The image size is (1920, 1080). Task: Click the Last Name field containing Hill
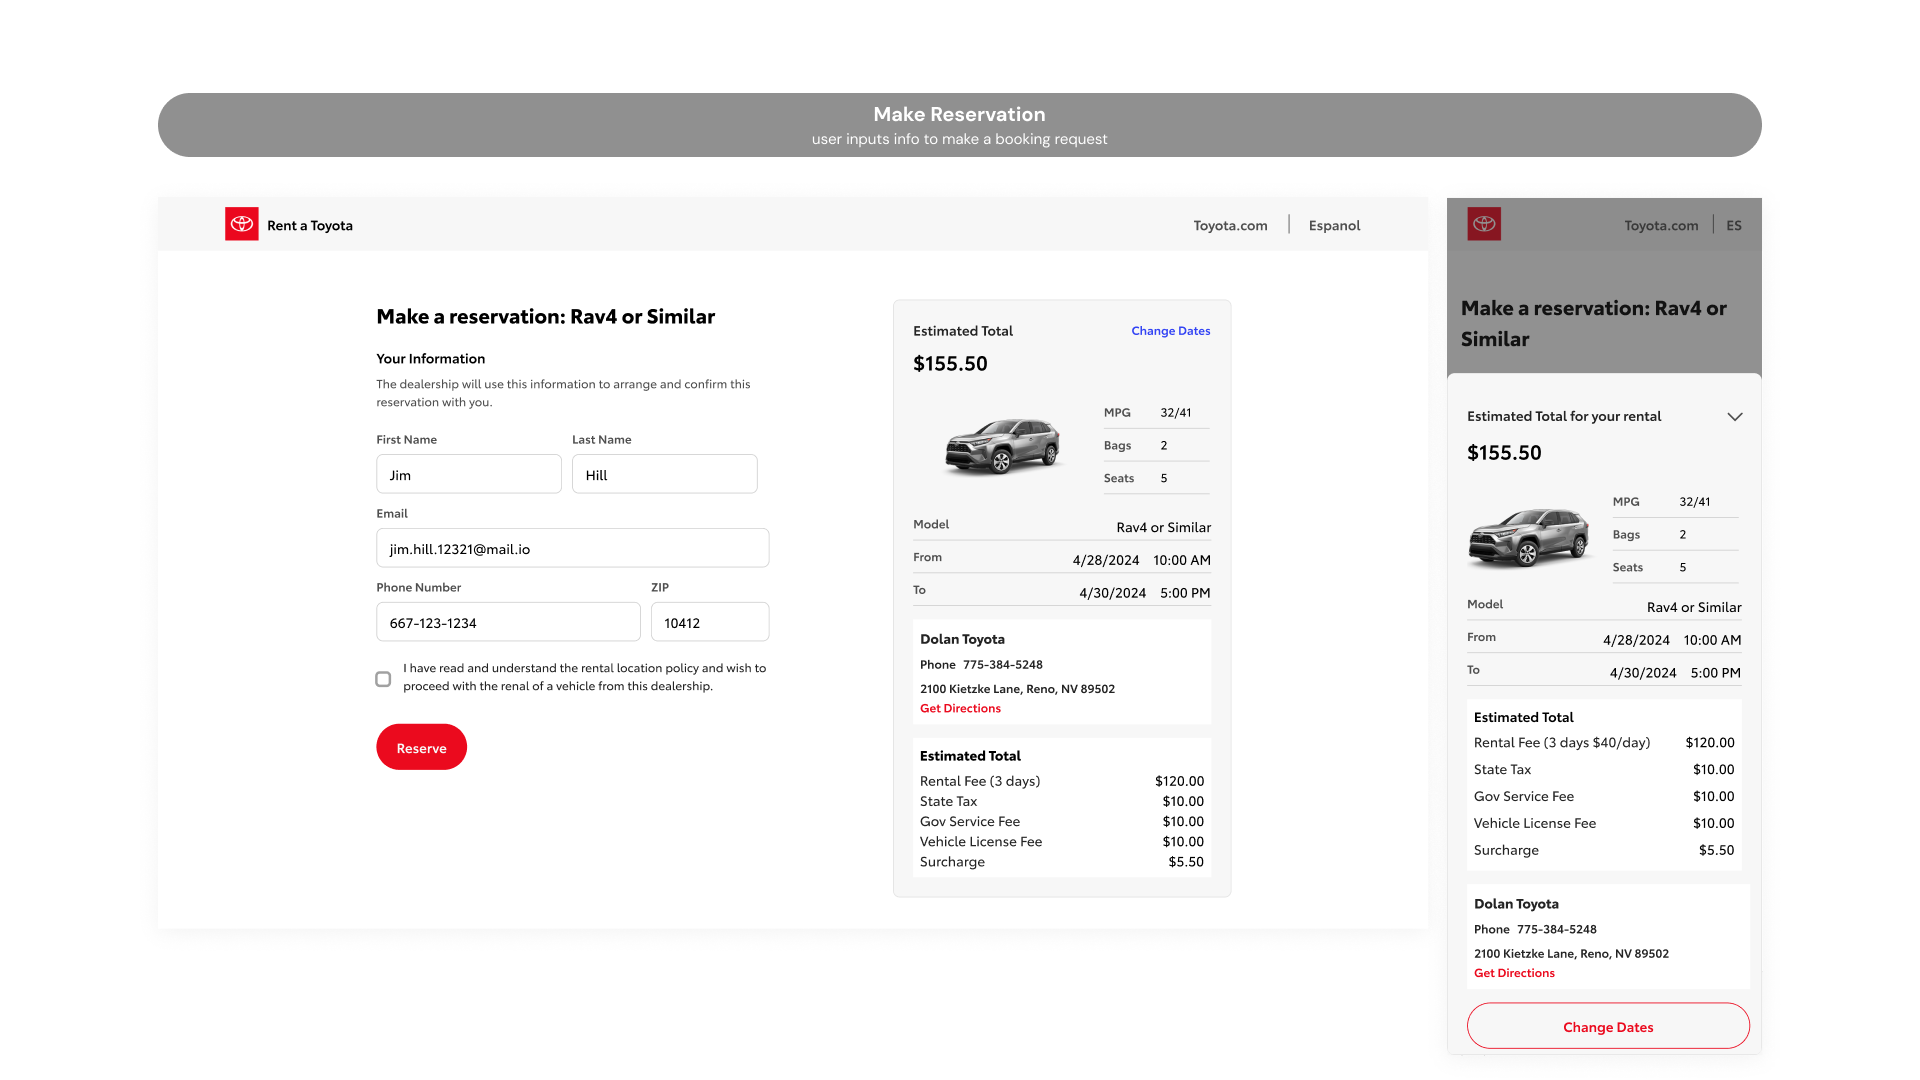click(x=665, y=474)
